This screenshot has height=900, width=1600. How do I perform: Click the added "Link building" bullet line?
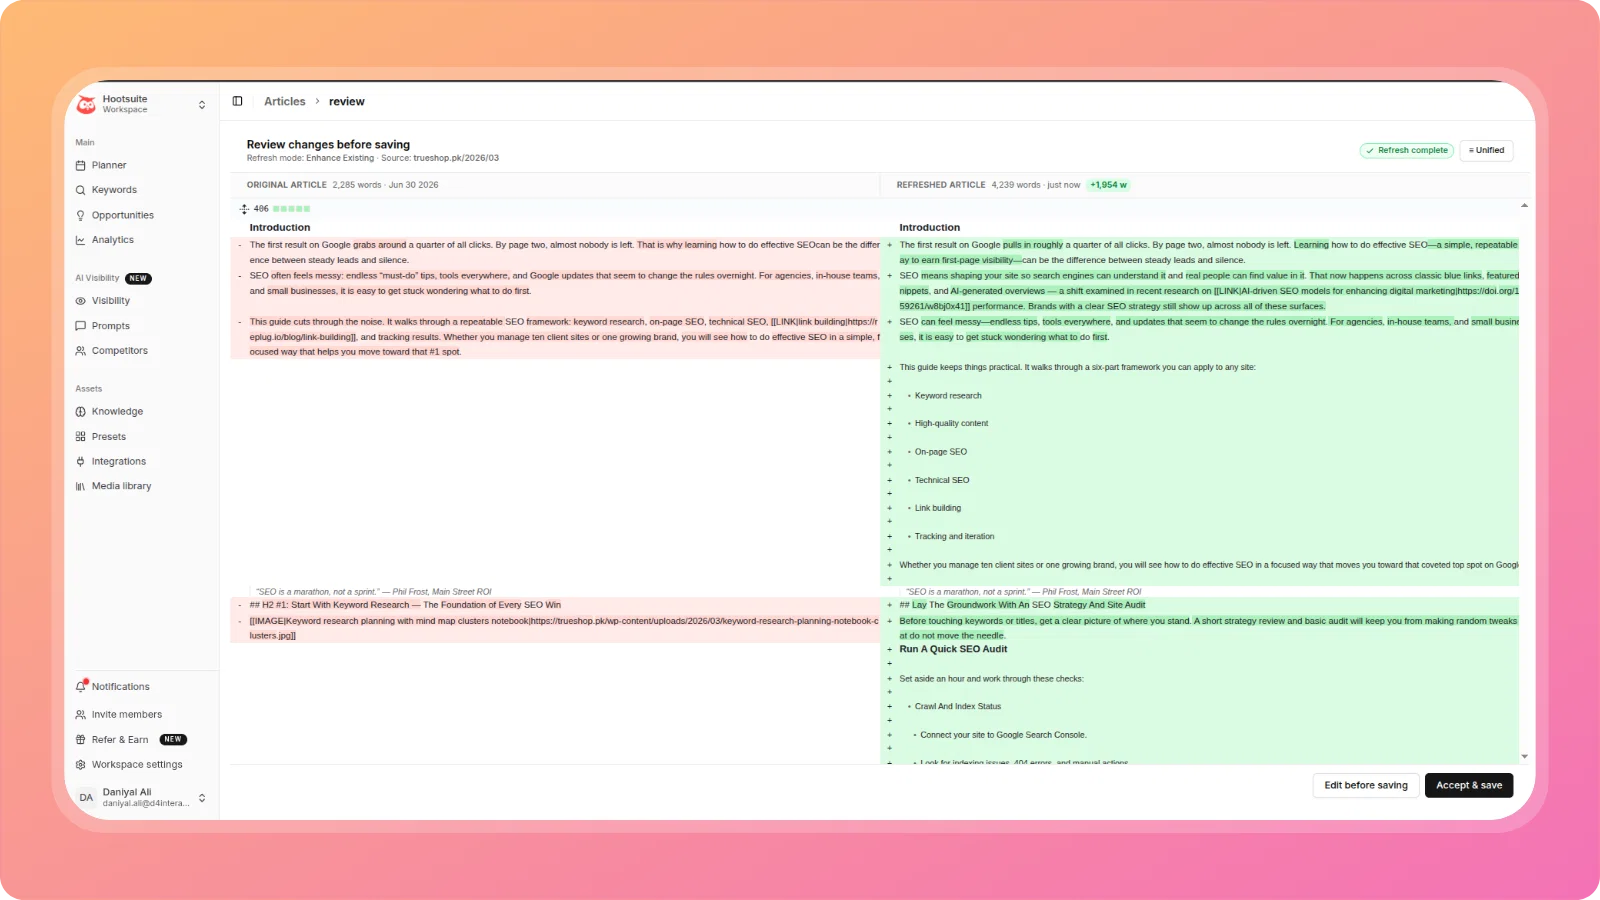[938, 508]
